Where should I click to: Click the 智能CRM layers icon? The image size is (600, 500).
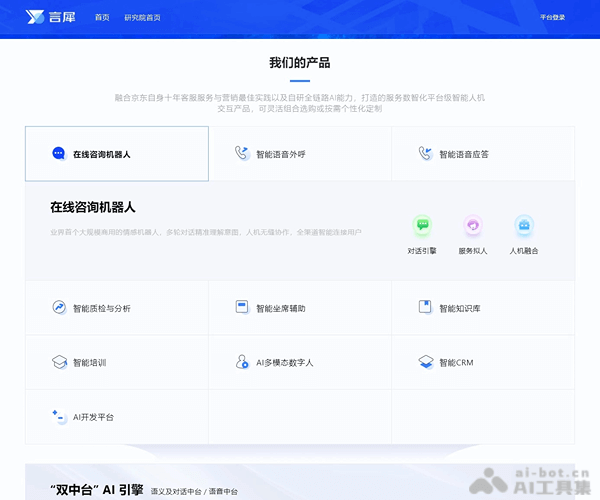(425, 362)
